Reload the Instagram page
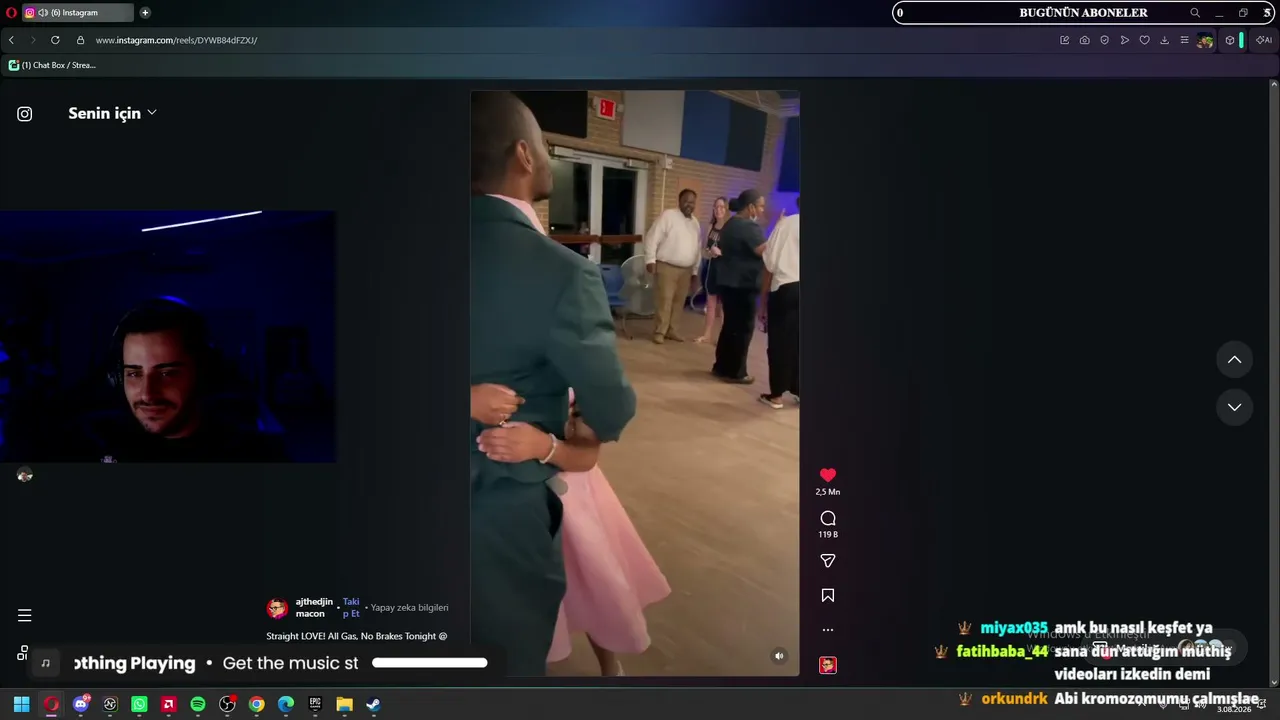Viewport: 1280px width, 720px height. [55, 40]
